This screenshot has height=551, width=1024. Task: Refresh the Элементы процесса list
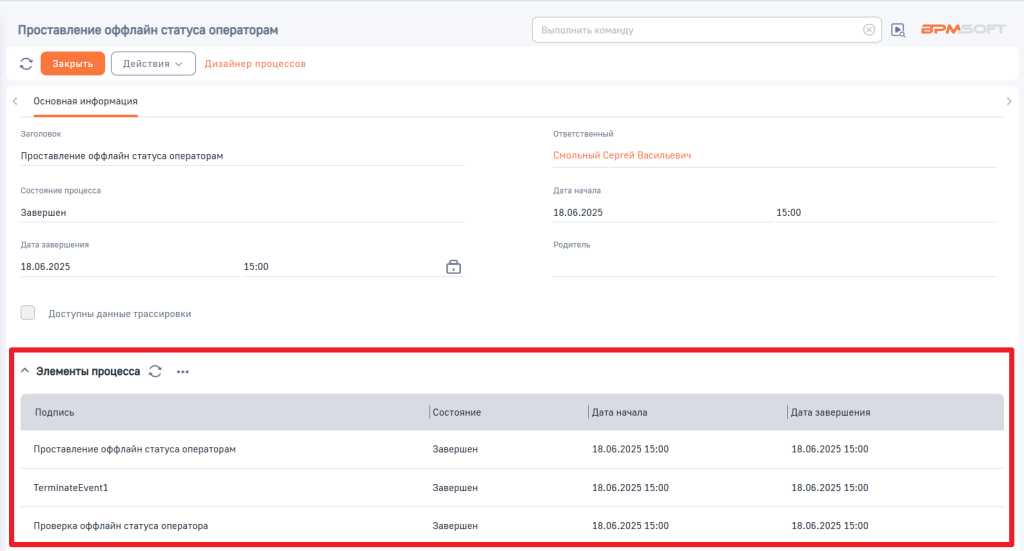point(155,371)
